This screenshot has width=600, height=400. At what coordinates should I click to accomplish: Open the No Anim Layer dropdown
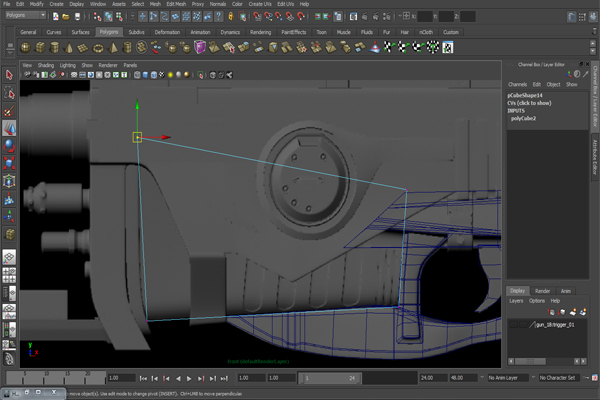click(507, 378)
